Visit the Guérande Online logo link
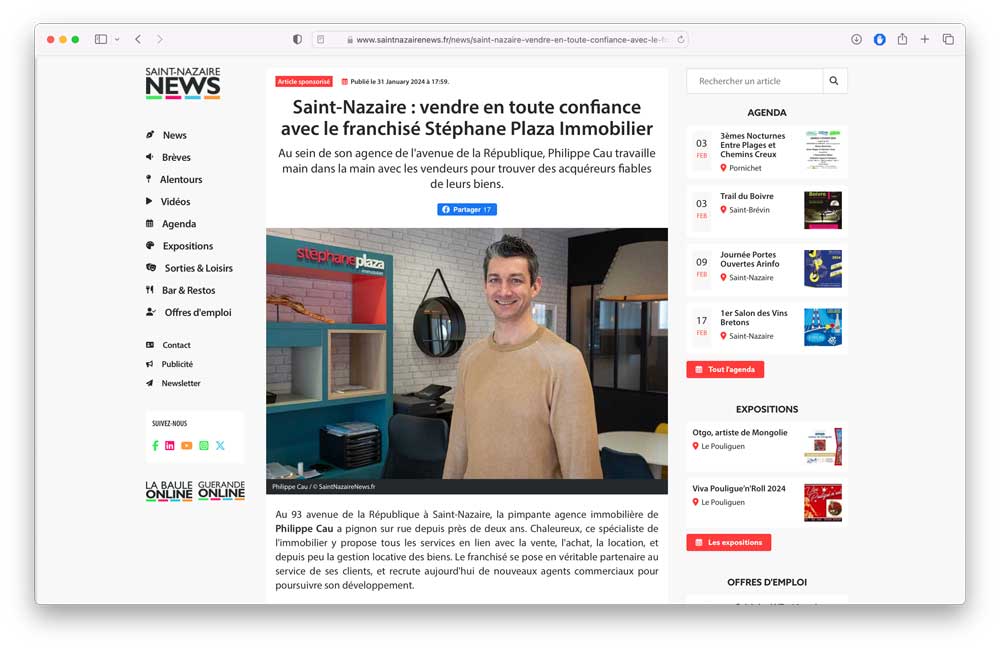This screenshot has width=1000, height=650. [x=221, y=490]
